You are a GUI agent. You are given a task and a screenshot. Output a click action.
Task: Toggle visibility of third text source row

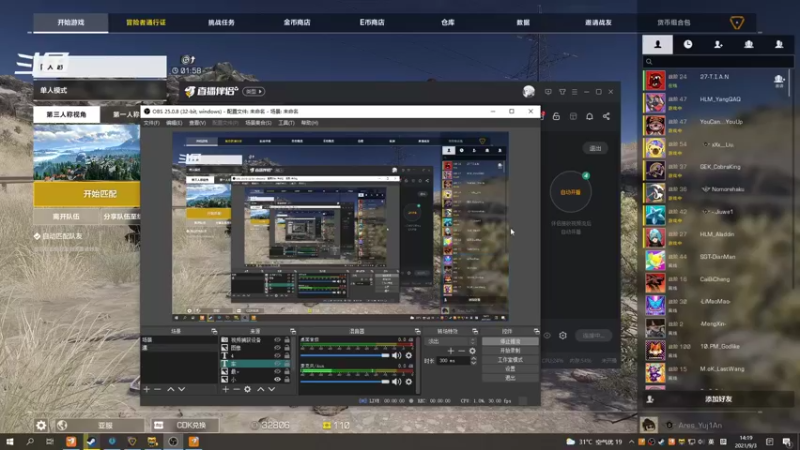click(x=278, y=356)
